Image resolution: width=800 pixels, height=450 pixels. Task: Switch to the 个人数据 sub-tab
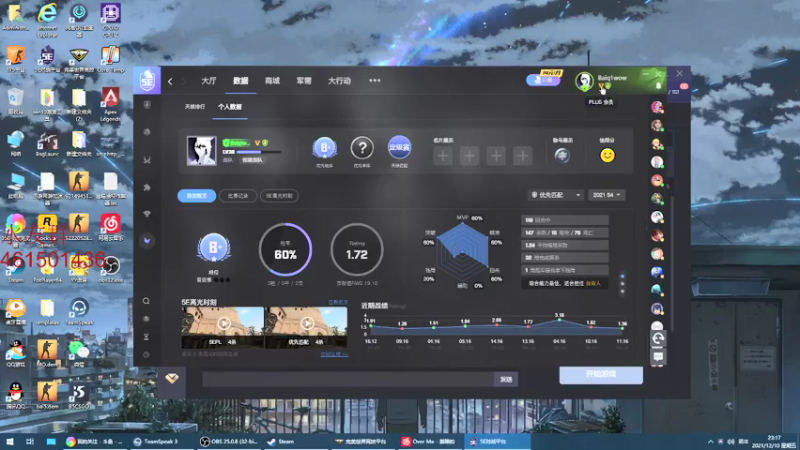point(230,107)
